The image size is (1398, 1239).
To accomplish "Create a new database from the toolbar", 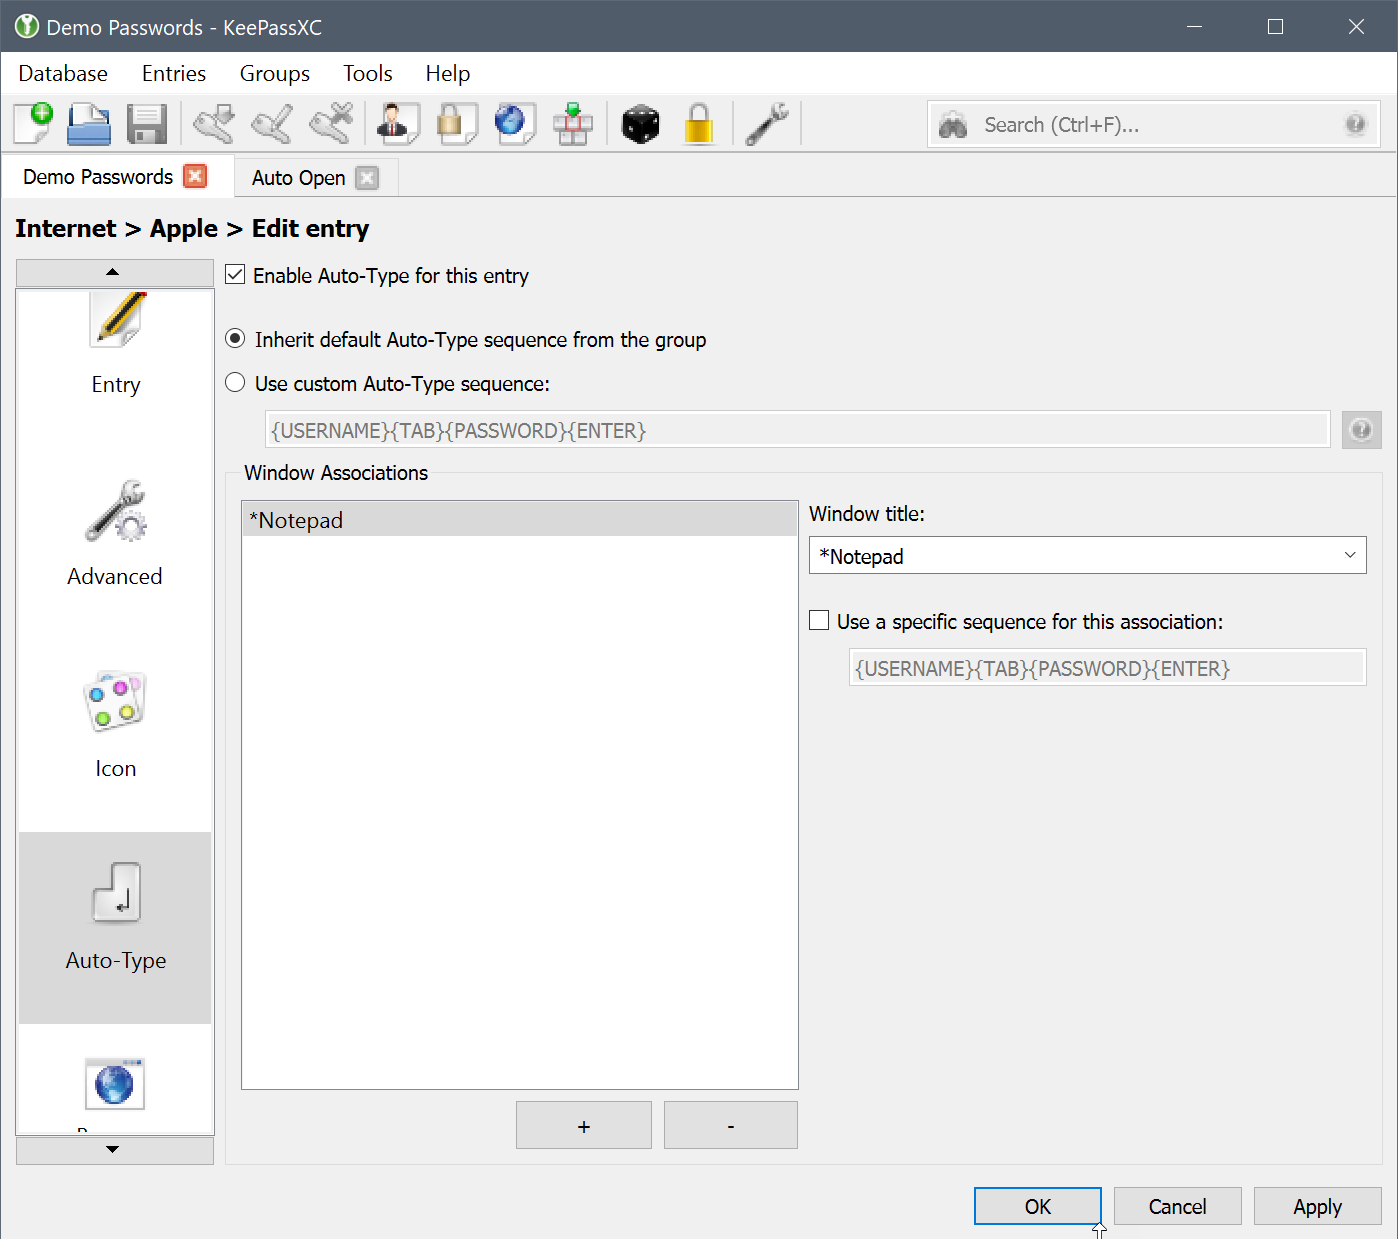I will 32,123.
